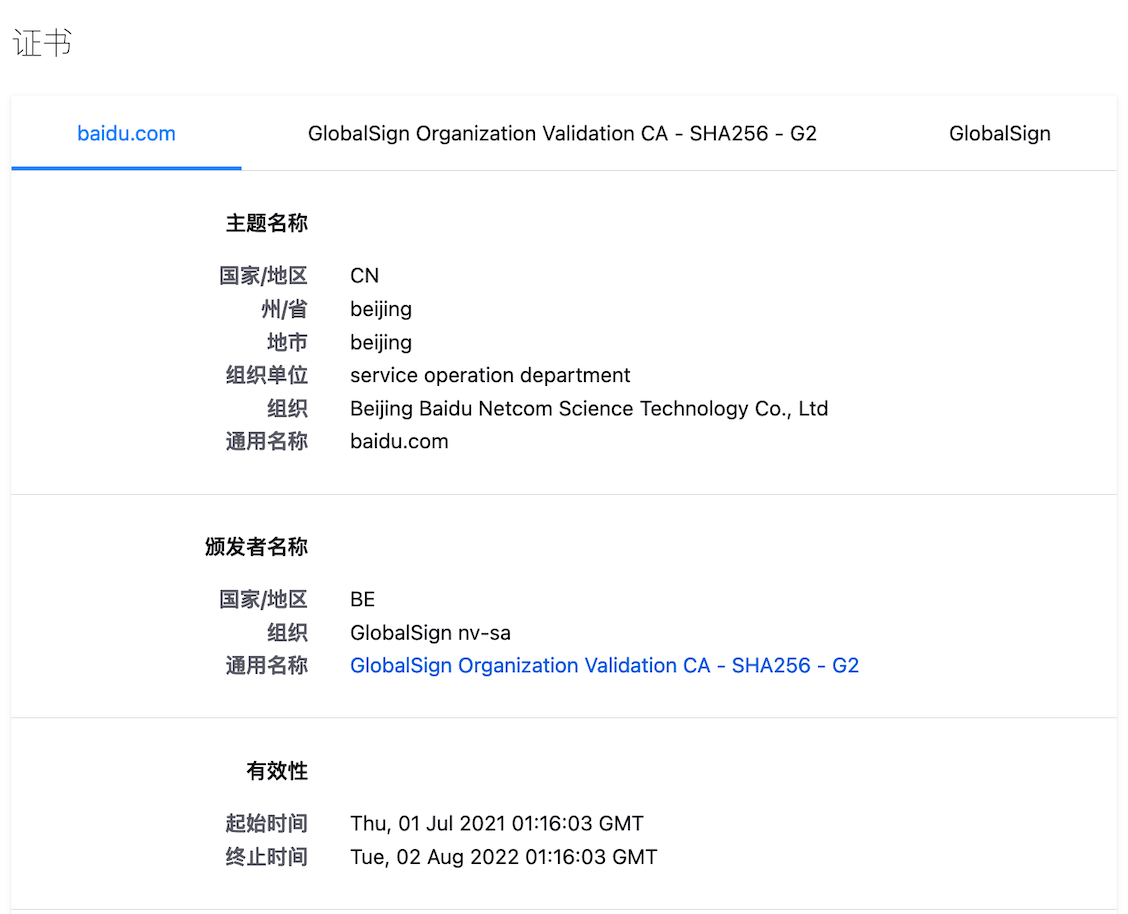This screenshot has height=914, width=1128.
Task: Click the service operation department text
Action: [x=490, y=375]
